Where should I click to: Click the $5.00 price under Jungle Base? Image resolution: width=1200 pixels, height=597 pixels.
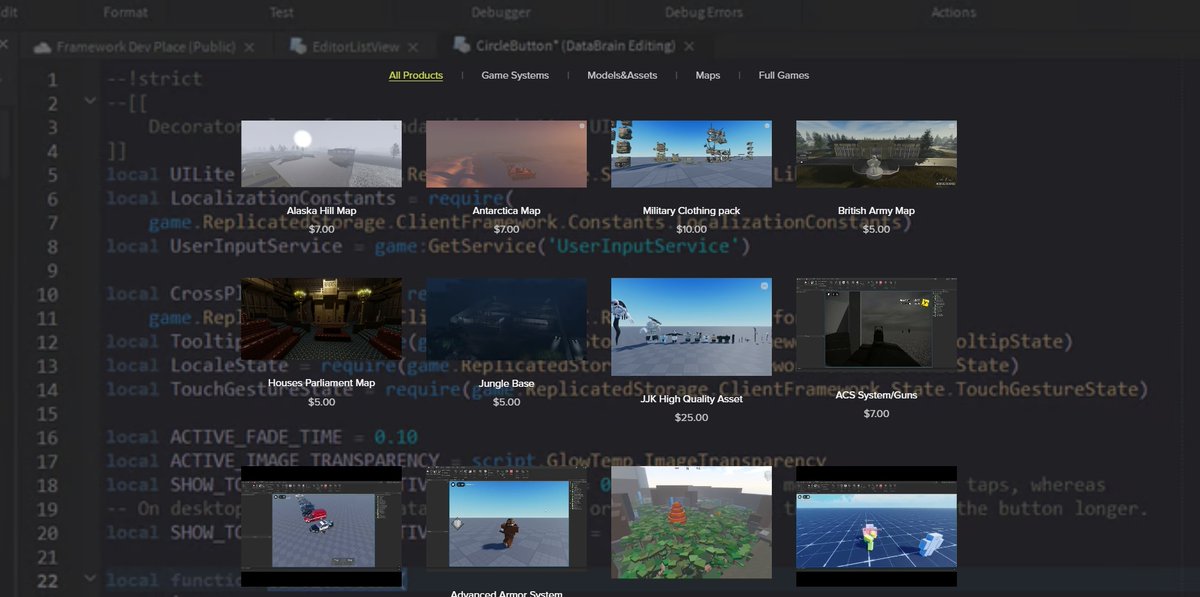tap(506, 401)
